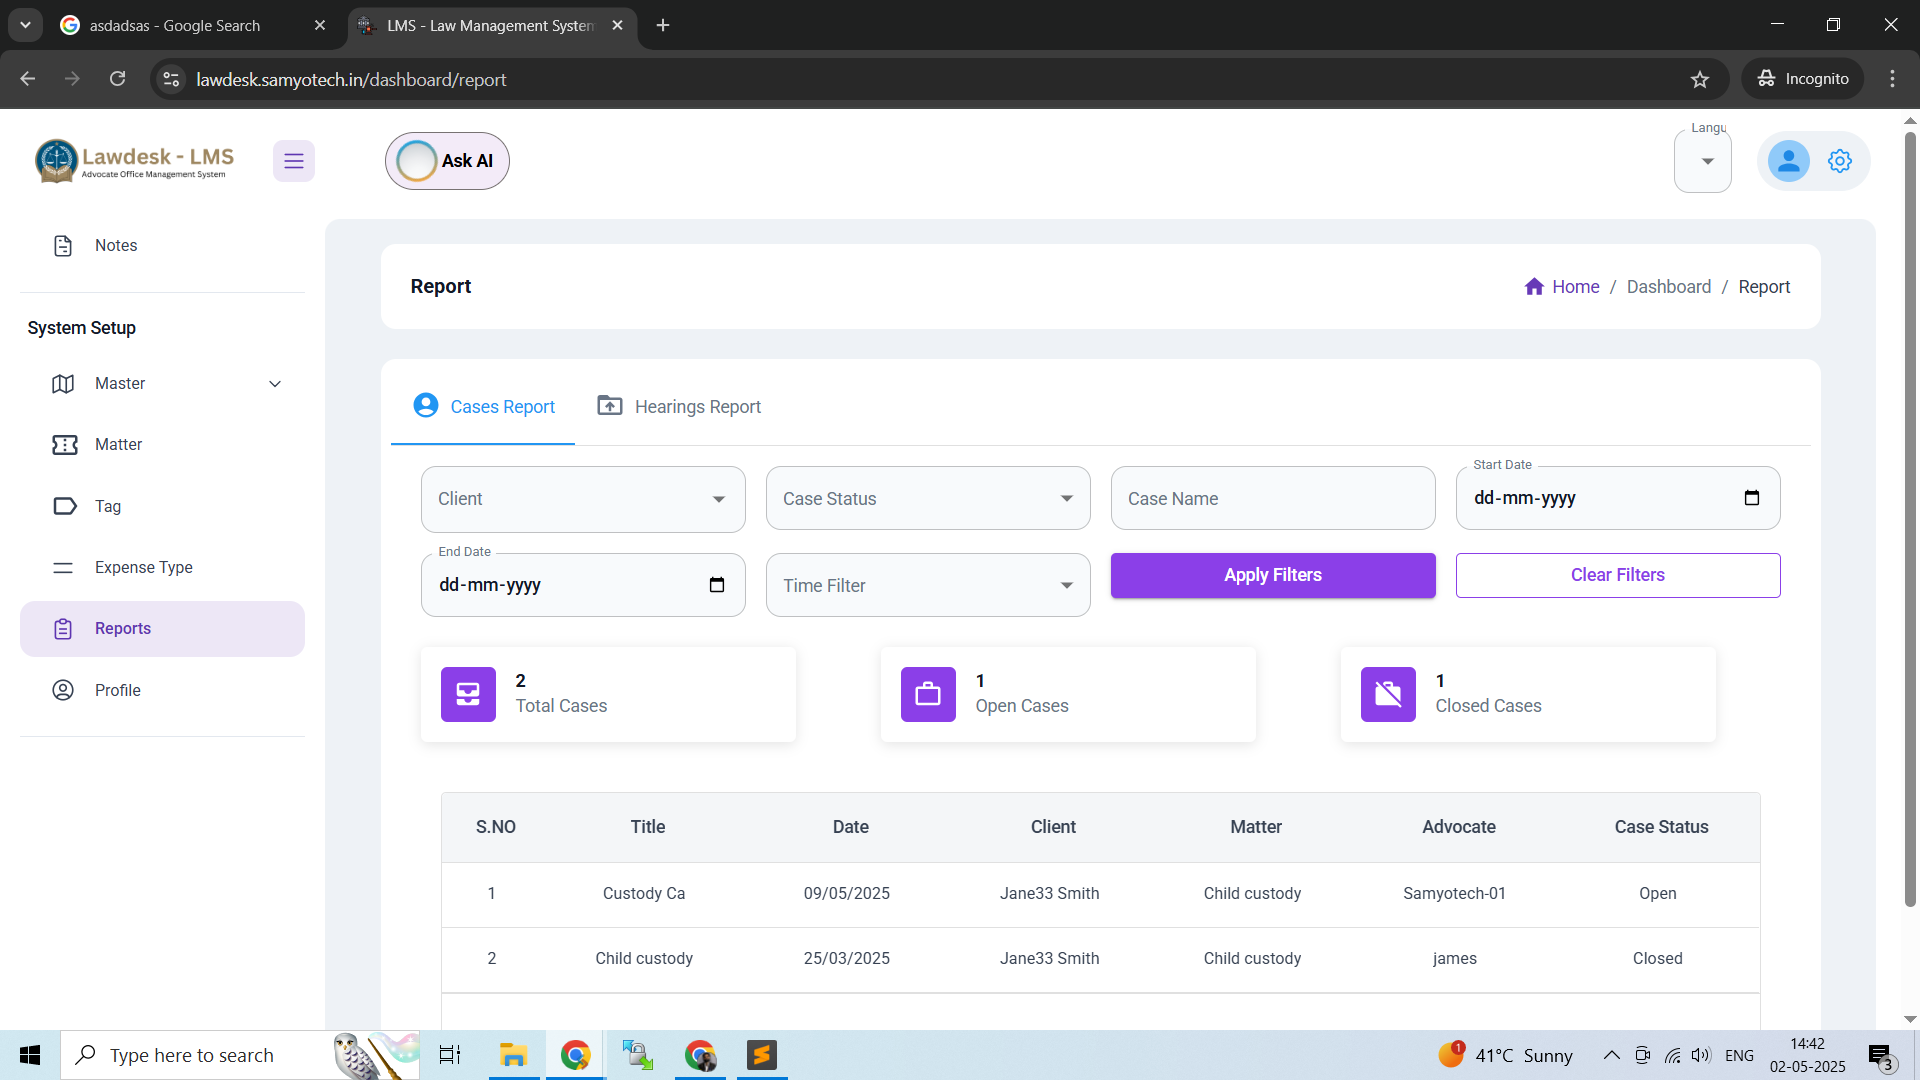Open the Time Filter dropdown
The height and width of the screenshot is (1080, 1920).
pyautogui.click(x=926, y=585)
